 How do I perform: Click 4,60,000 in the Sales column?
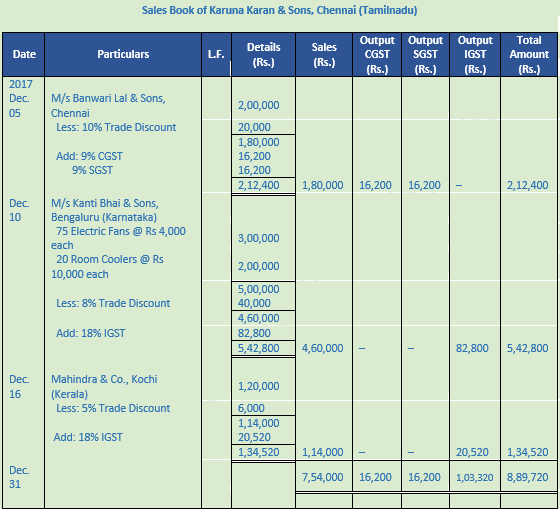322,348
